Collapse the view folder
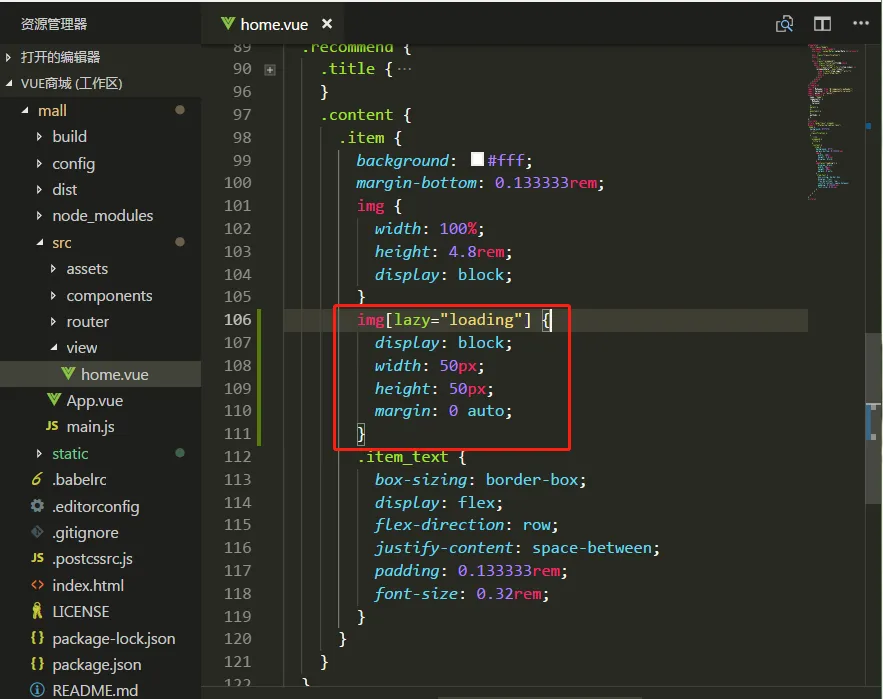The width and height of the screenshot is (883, 699). (x=54, y=348)
